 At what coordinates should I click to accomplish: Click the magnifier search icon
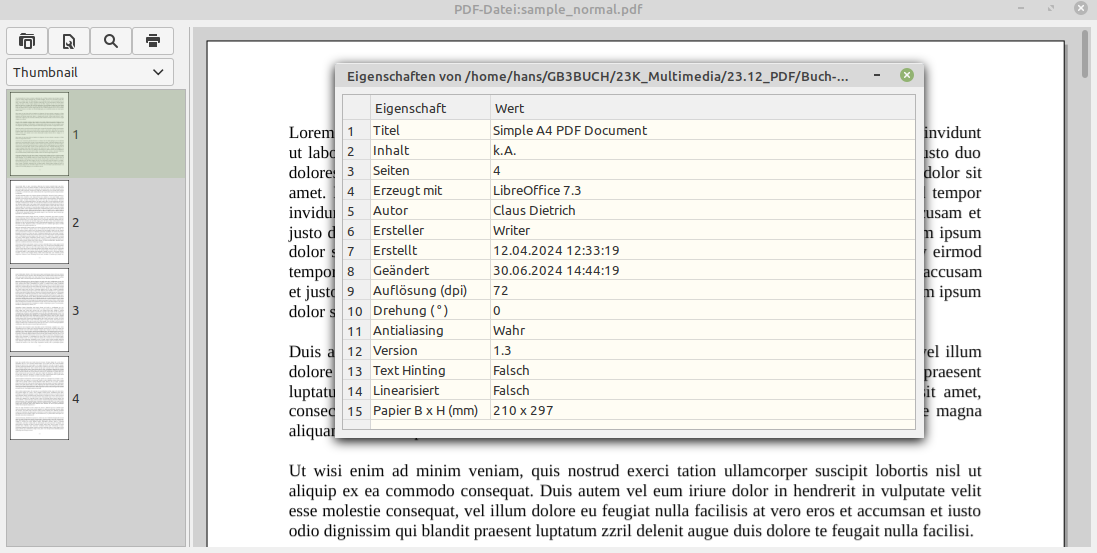coord(111,41)
